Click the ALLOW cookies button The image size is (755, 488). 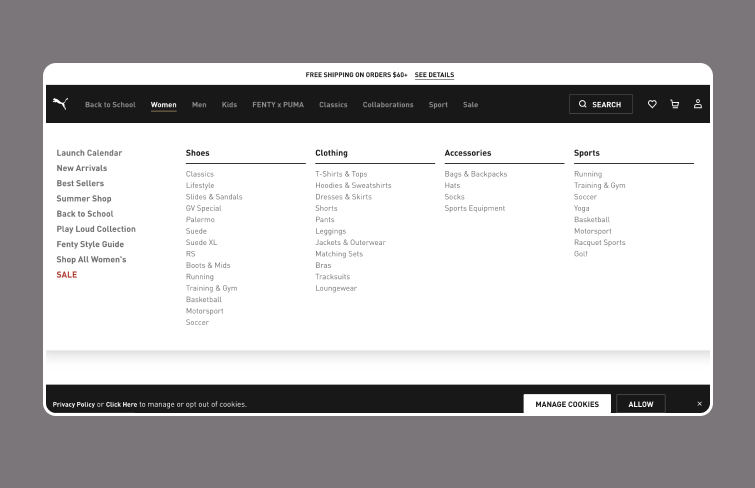tap(641, 404)
